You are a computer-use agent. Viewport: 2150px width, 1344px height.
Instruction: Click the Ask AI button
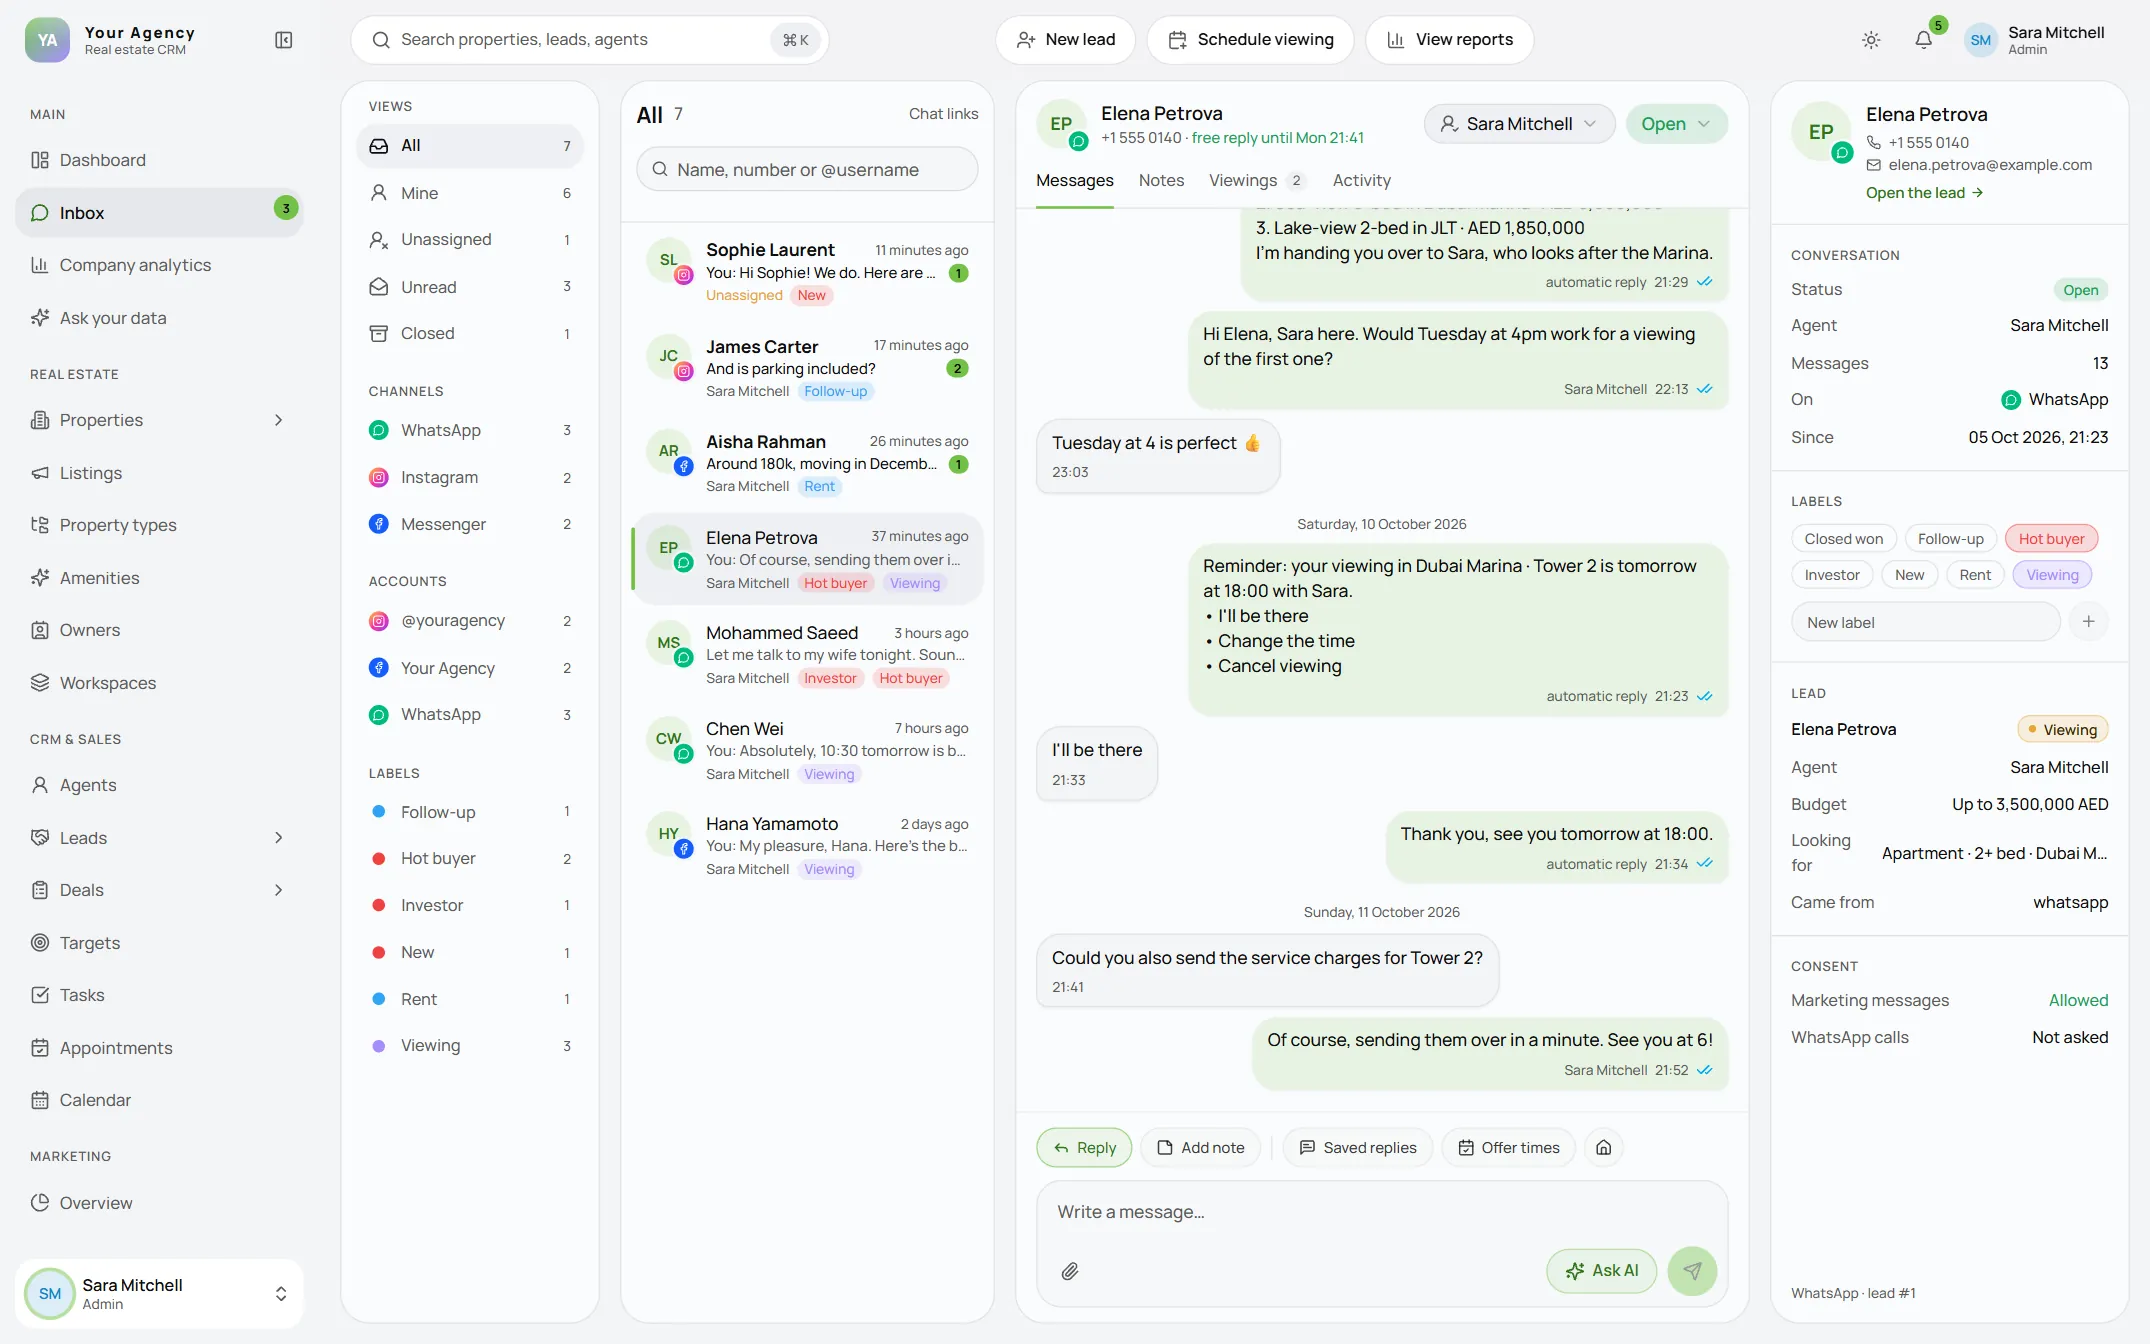[x=1601, y=1271]
